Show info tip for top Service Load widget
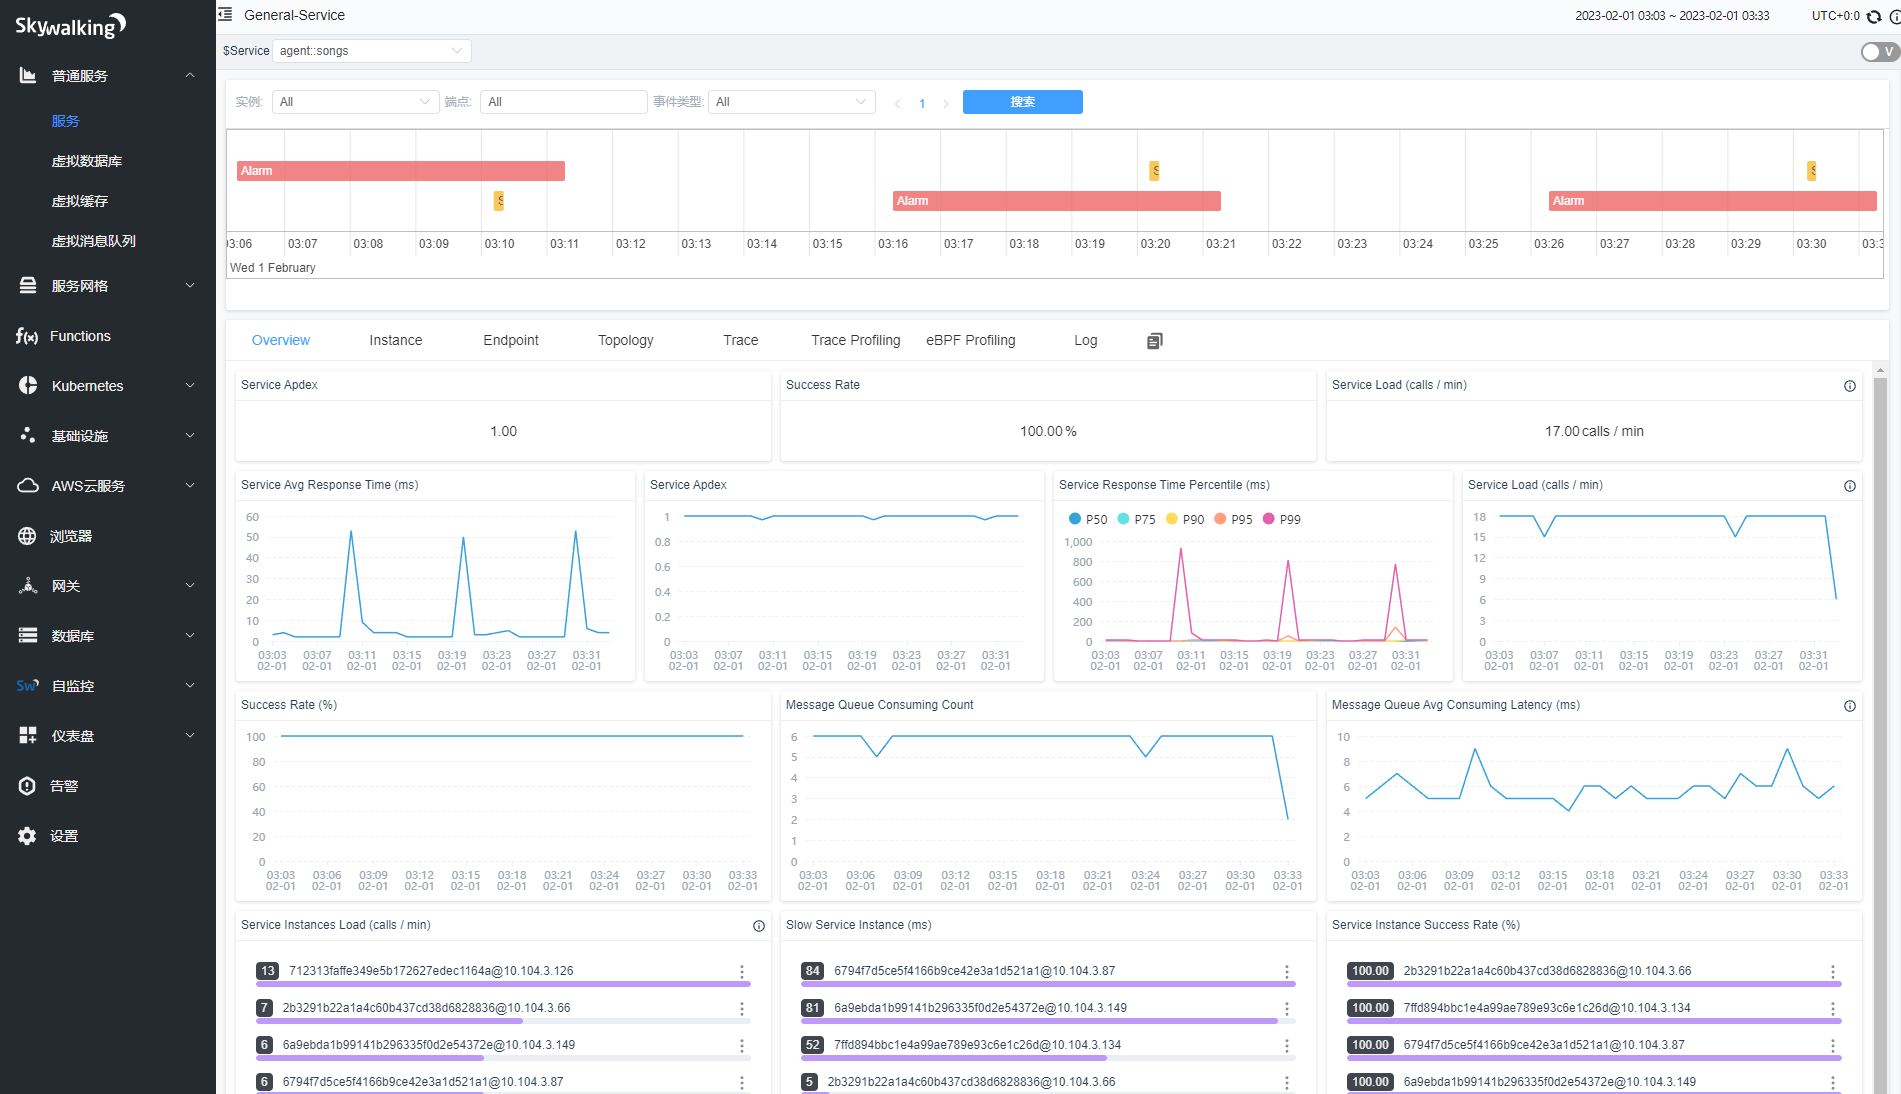This screenshot has height=1094, width=1901. coord(1850,386)
